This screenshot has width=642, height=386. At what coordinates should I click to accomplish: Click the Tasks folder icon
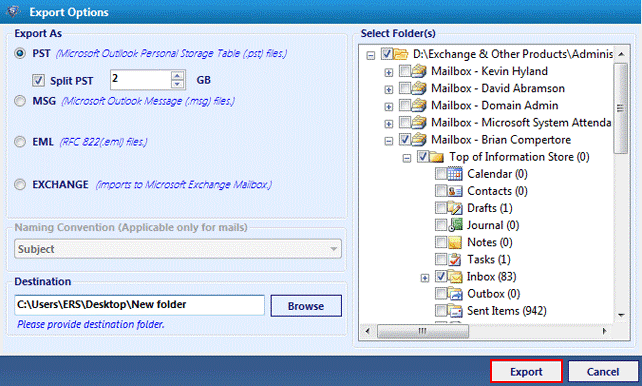coord(455,260)
